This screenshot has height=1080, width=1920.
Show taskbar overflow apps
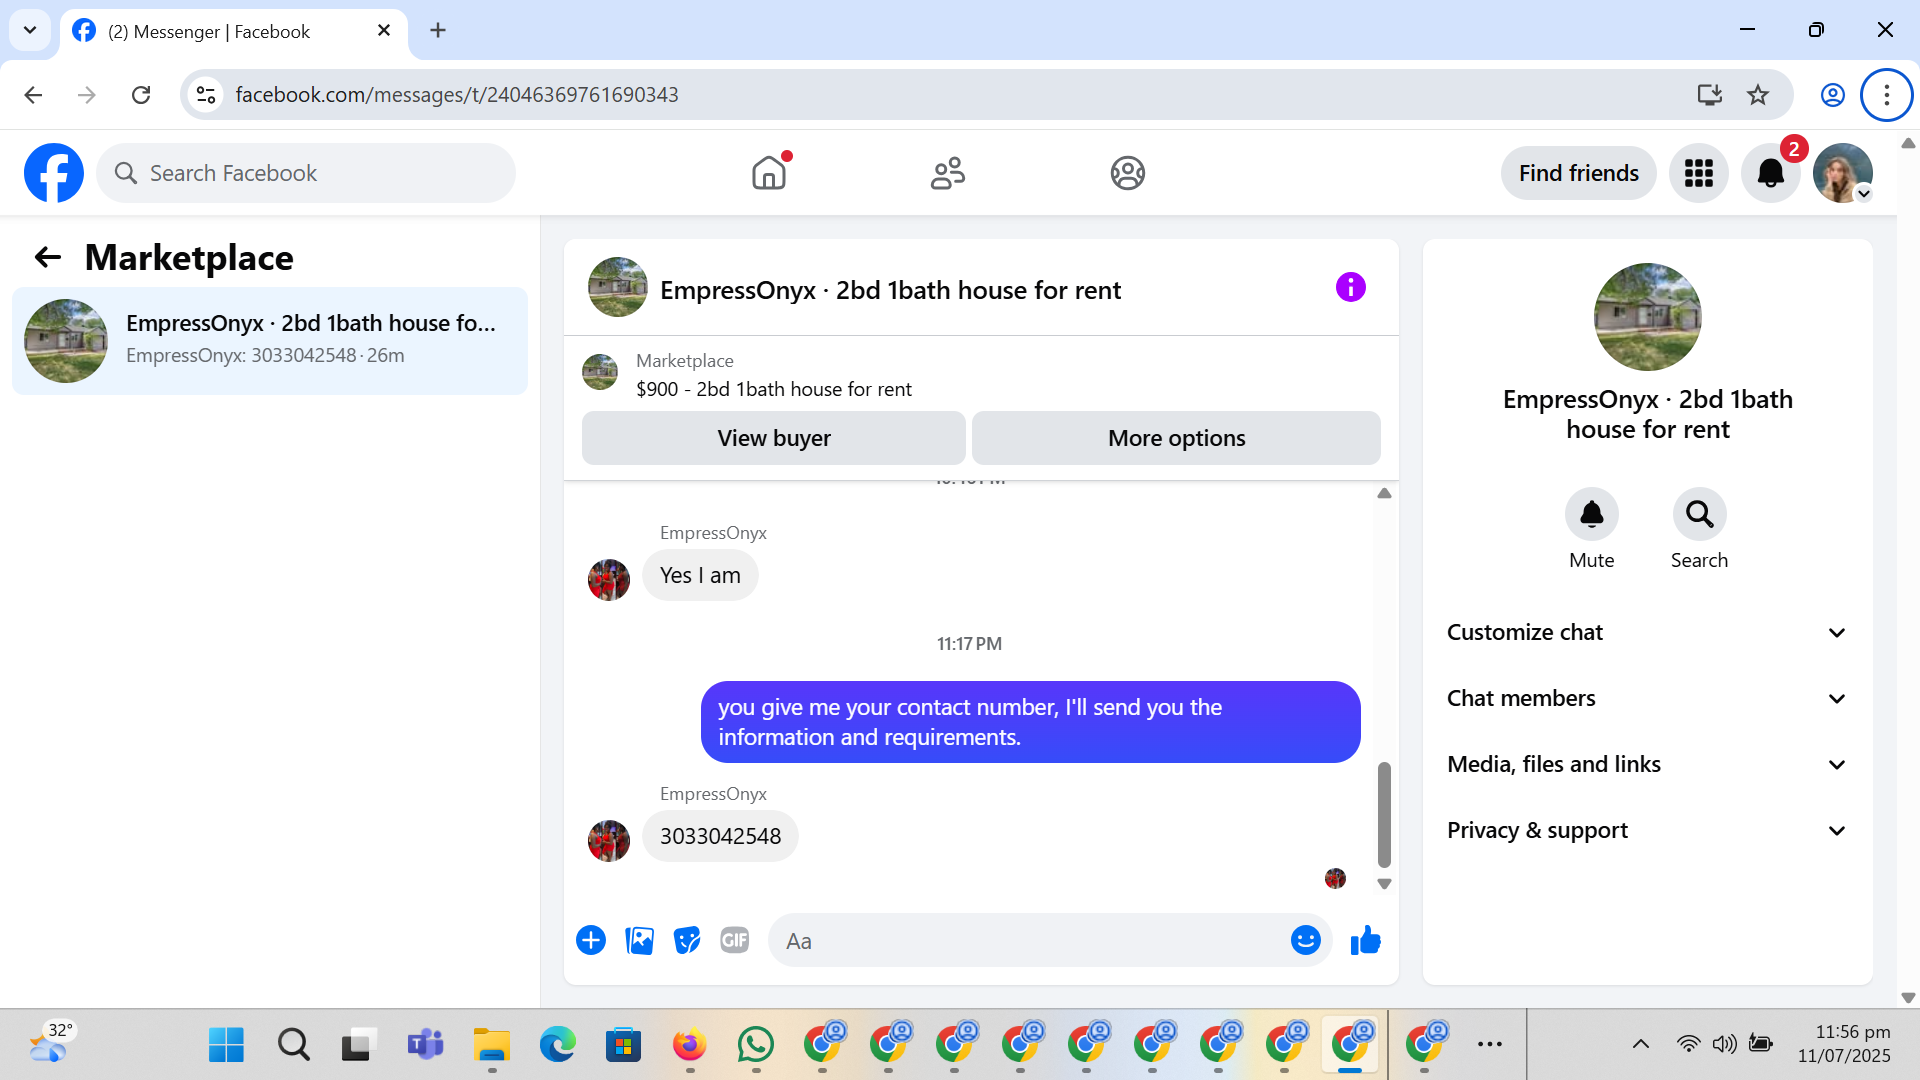1490,1045
